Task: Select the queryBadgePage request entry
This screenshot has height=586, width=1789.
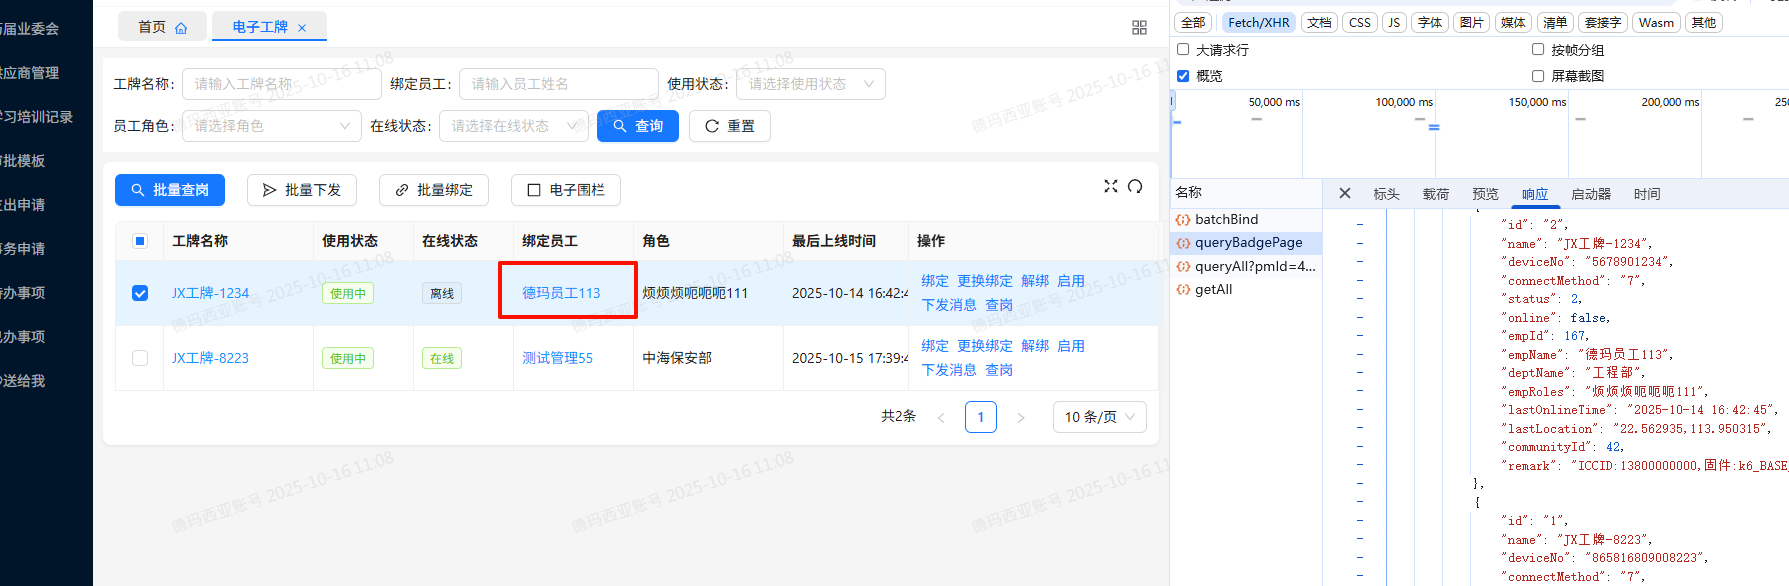Action: point(1246,242)
